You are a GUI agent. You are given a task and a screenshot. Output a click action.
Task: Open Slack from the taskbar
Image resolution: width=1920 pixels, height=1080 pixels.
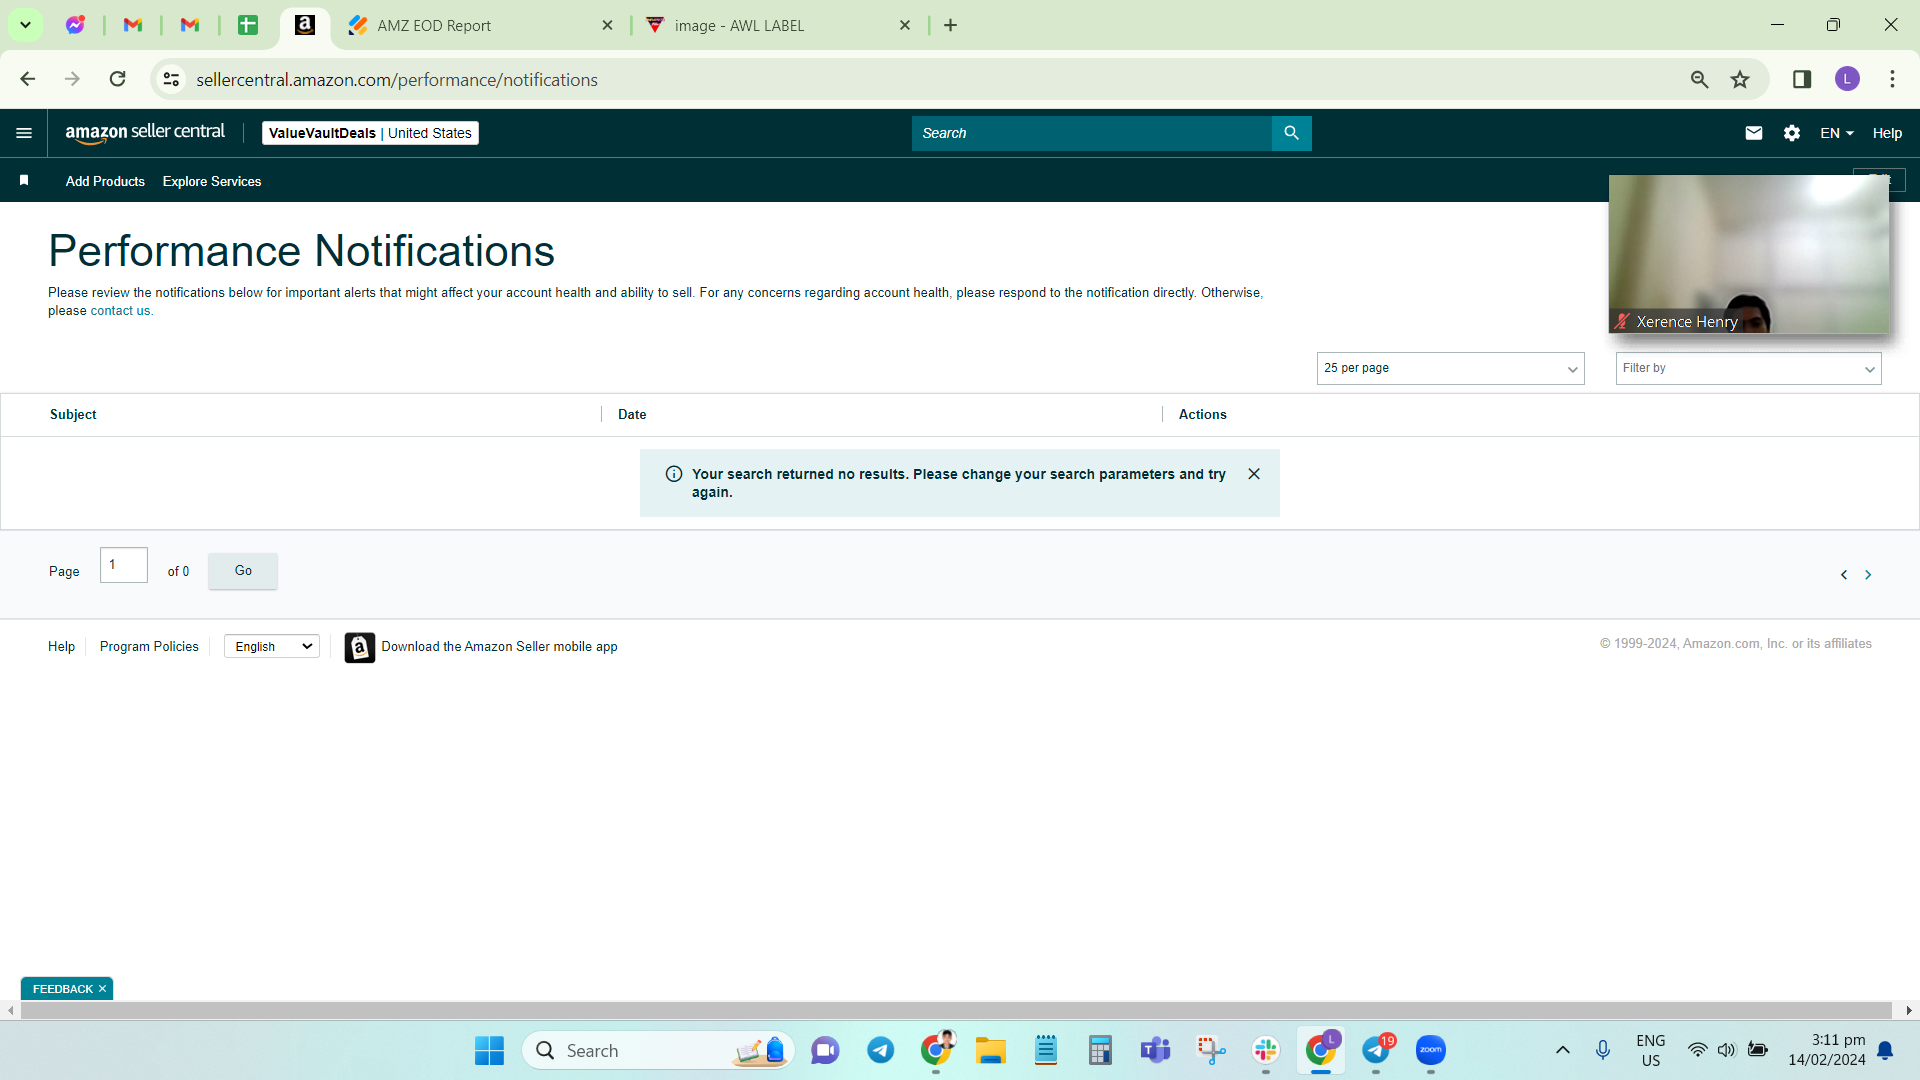(1266, 1051)
